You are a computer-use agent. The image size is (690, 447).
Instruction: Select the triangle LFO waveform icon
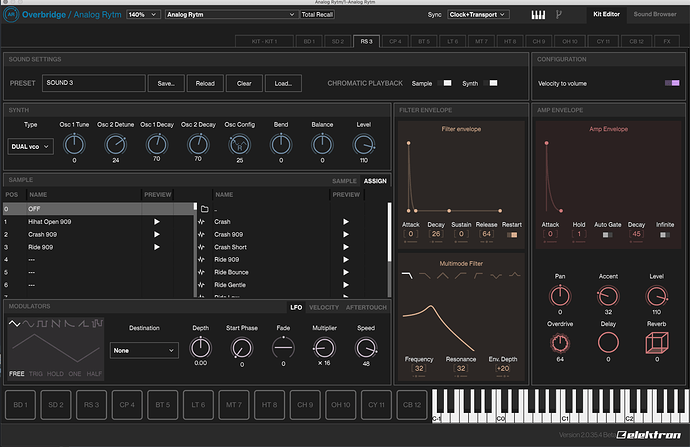(x=15, y=323)
